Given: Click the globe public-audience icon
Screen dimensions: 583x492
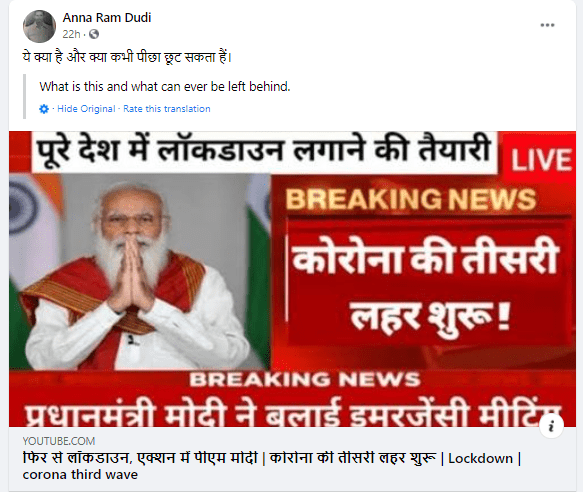Looking at the screenshot, I should tap(94, 34).
